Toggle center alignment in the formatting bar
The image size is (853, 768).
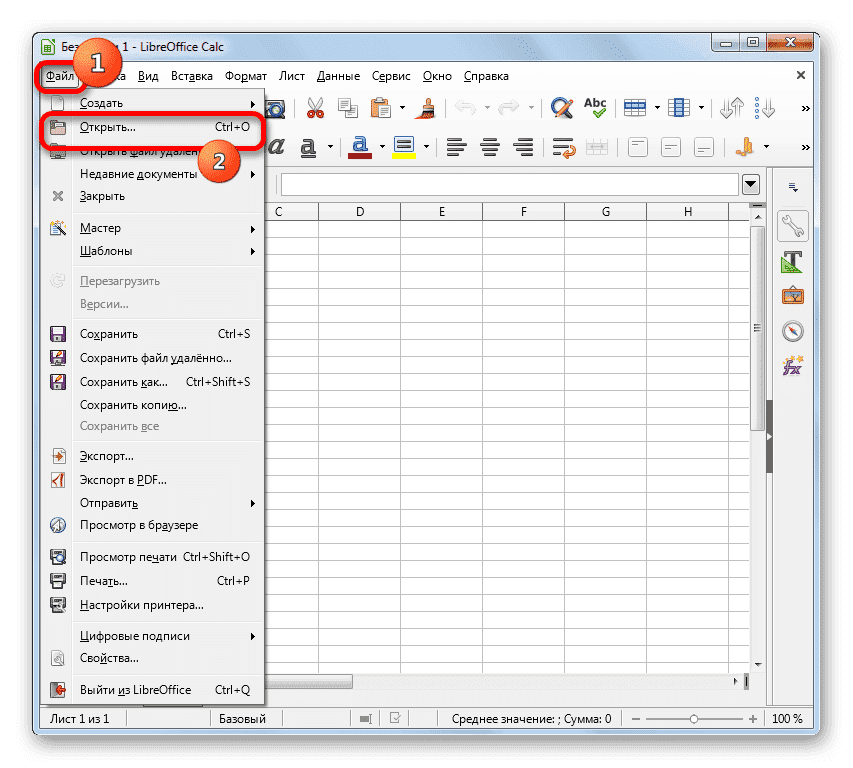(x=489, y=147)
